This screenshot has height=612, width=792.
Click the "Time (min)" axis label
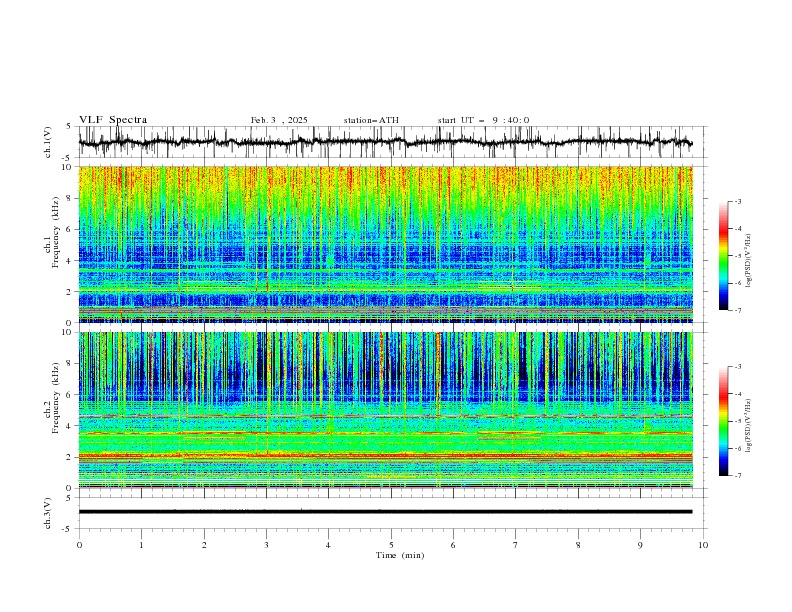pos(400,555)
